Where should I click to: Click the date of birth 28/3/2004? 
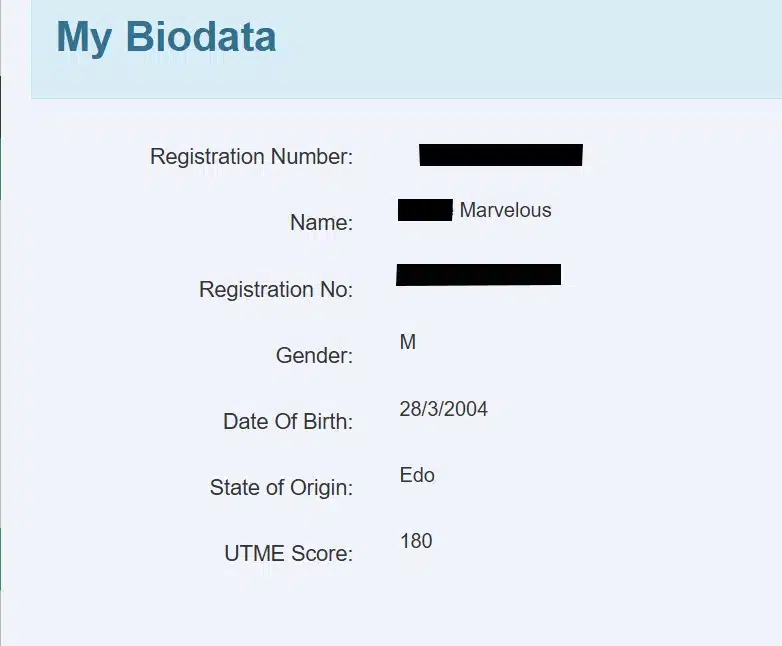[x=443, y=409]
